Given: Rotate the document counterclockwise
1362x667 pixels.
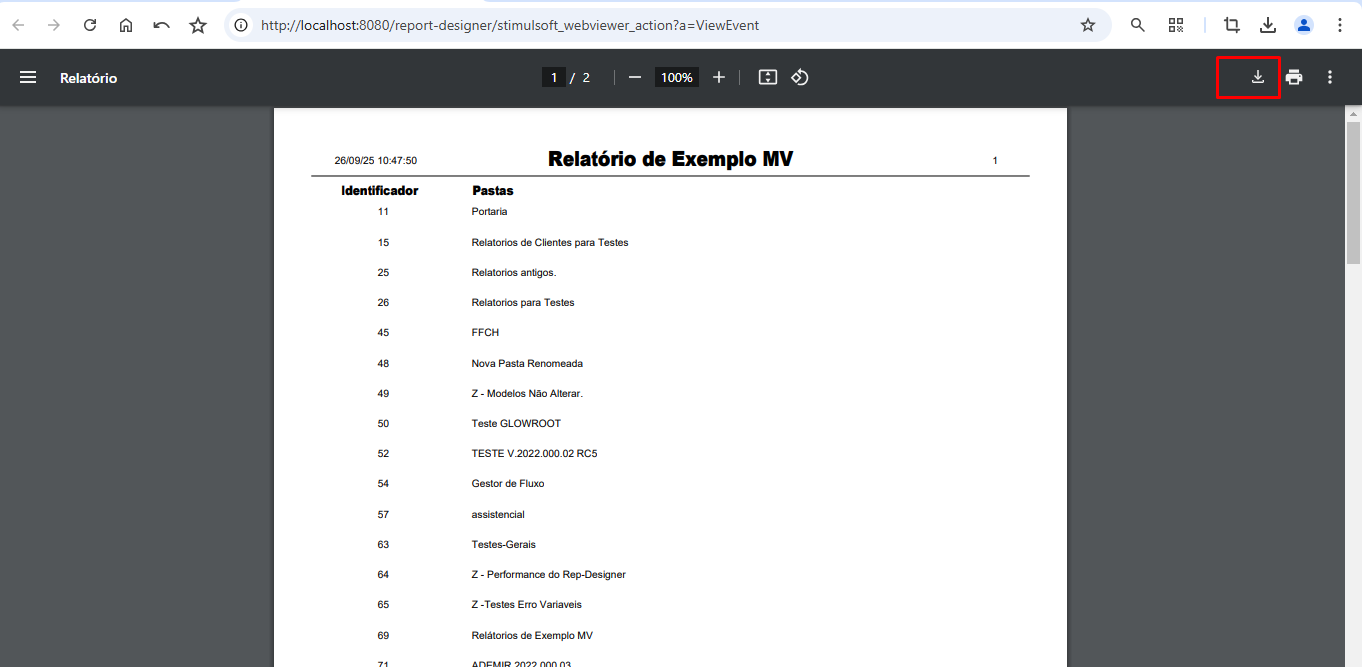Looking at the screenshot, I should (800, 77).
